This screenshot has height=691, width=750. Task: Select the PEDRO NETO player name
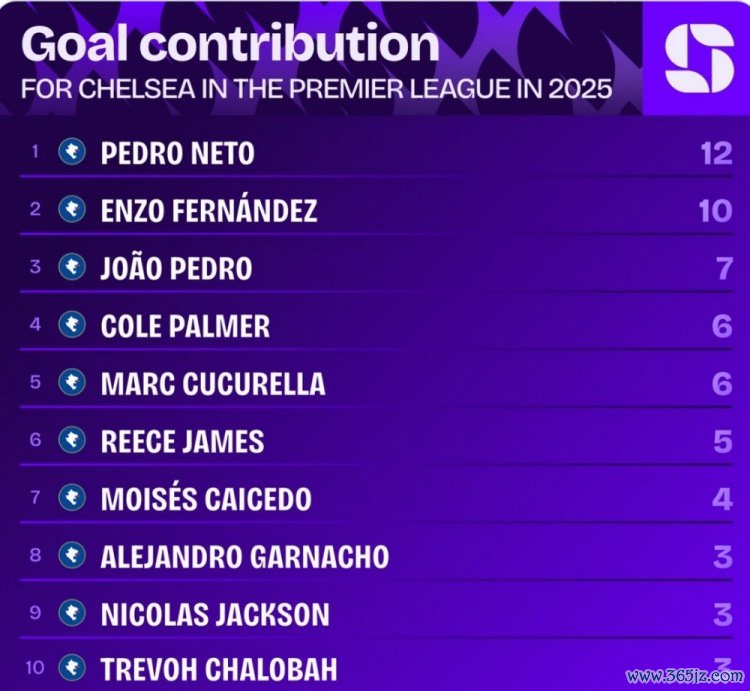[x=177, y=153]
